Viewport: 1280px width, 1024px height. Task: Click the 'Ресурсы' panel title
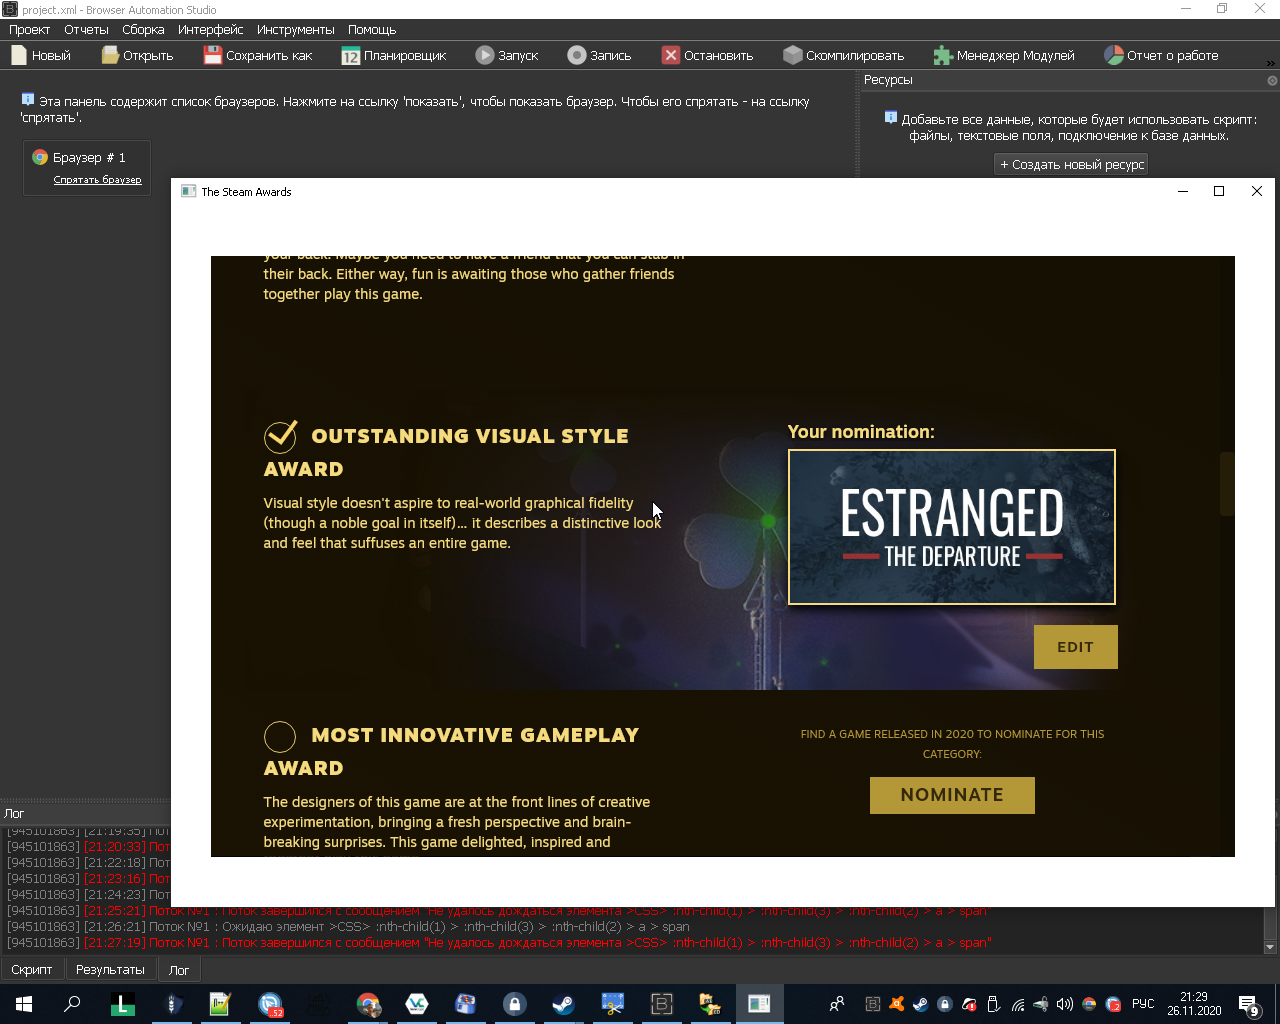[888, 80]
